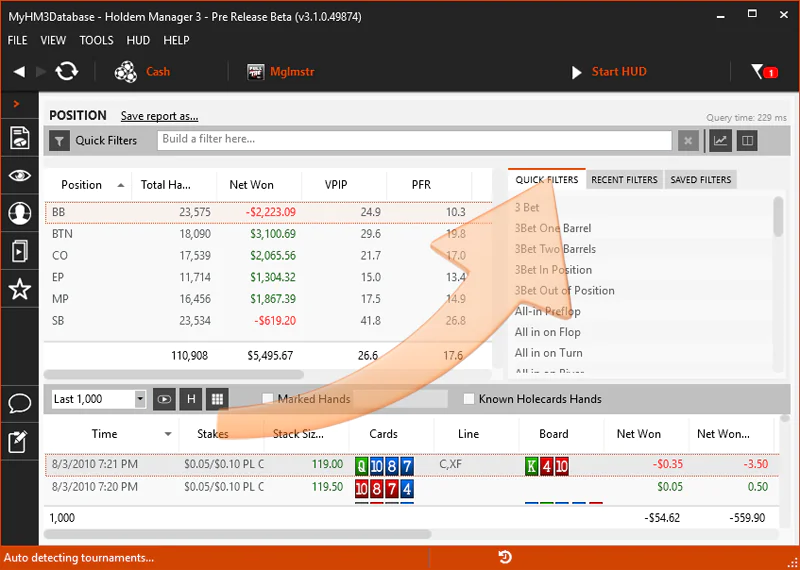Switch to the RECENT FILTERS tab
The height and width of the screenshot is (570, 800).
(624, 180)
